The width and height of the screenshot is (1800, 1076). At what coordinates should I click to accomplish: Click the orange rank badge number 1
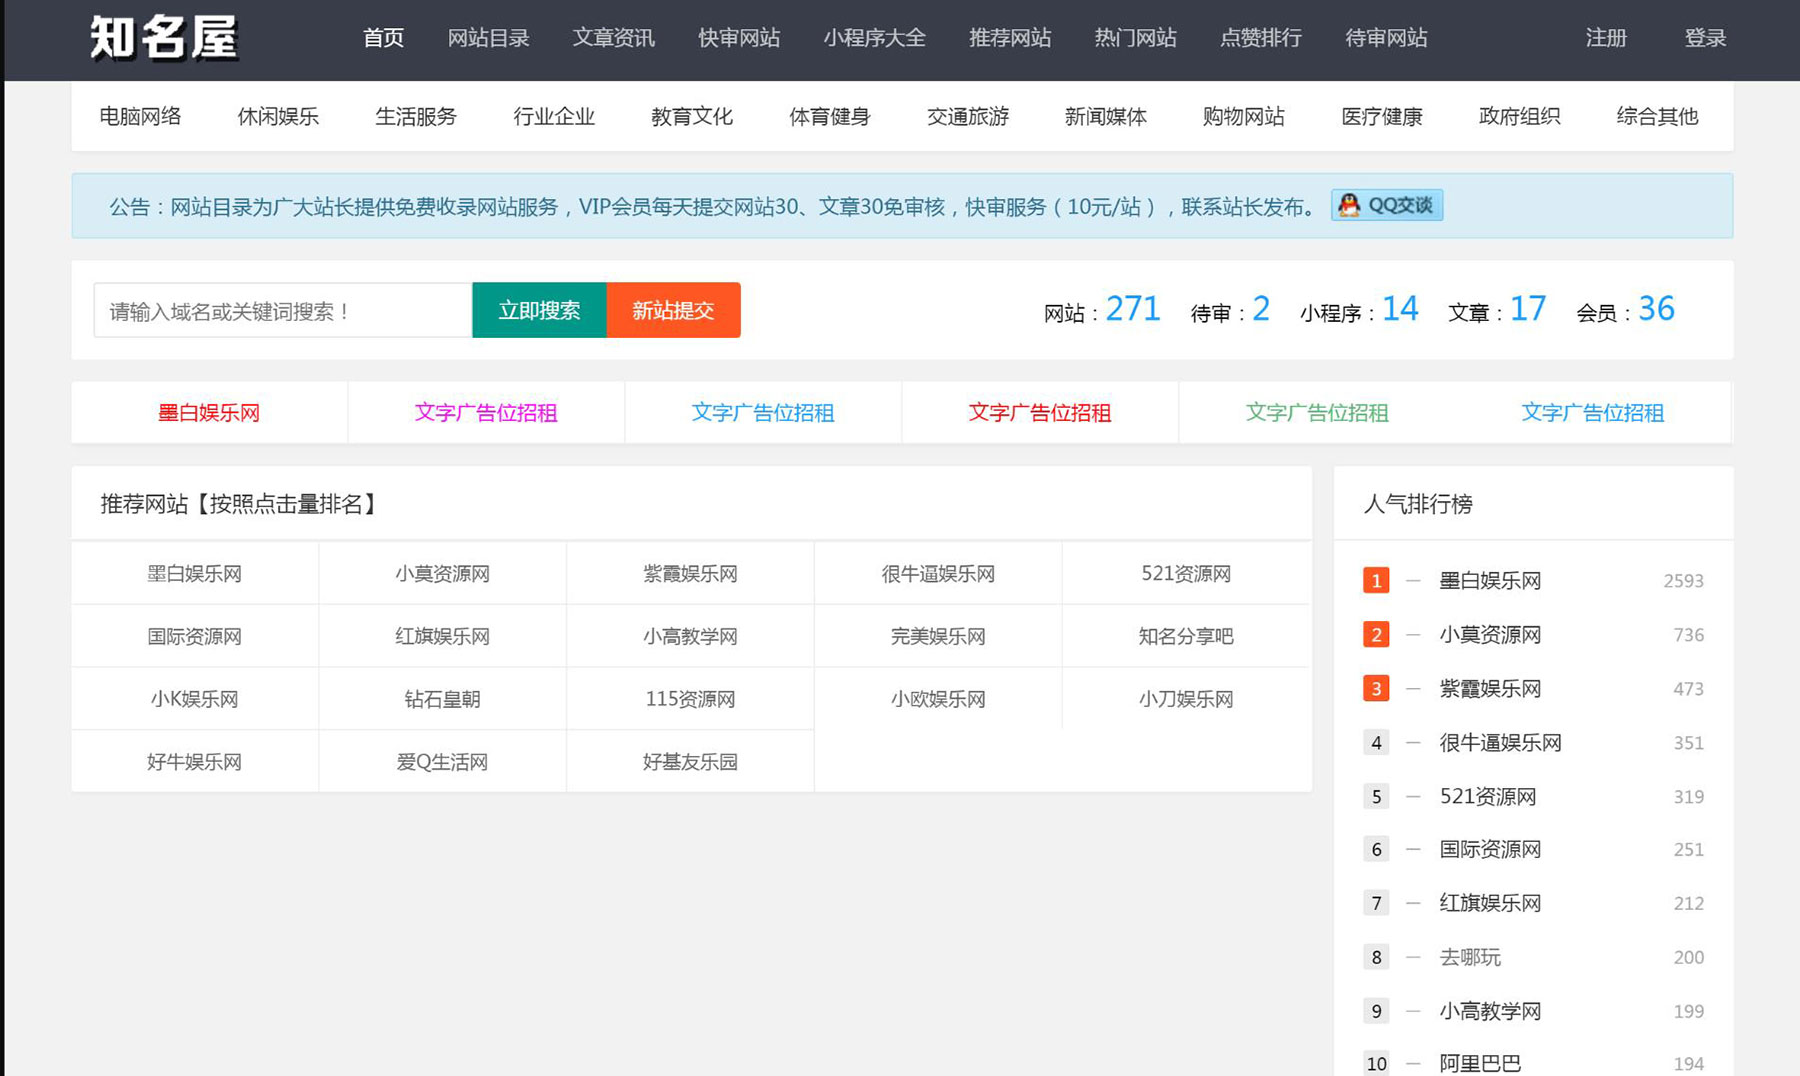point(1376,580)
